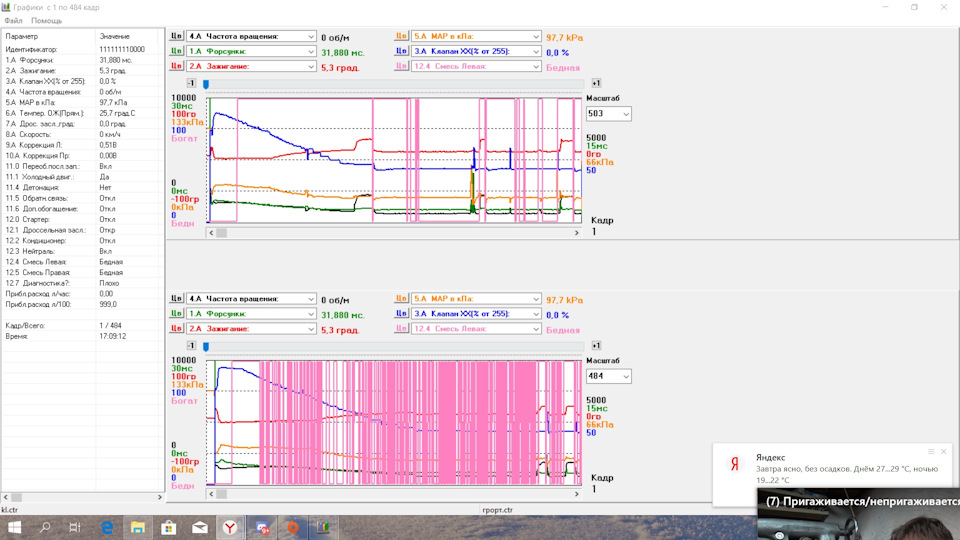Click right arrow of lower graph scrollbar
Viewport: 960px width, 540px height.
coord(576,493)
